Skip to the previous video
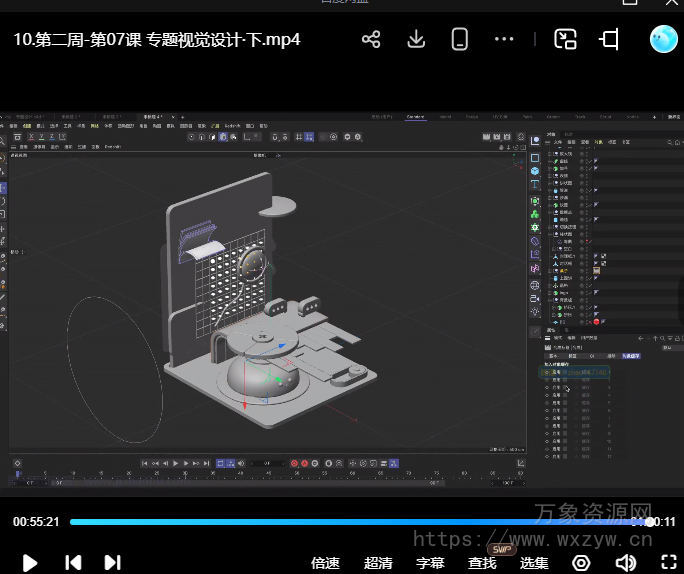The height and width of the screenshot is (574, 684). pos(73,562)
